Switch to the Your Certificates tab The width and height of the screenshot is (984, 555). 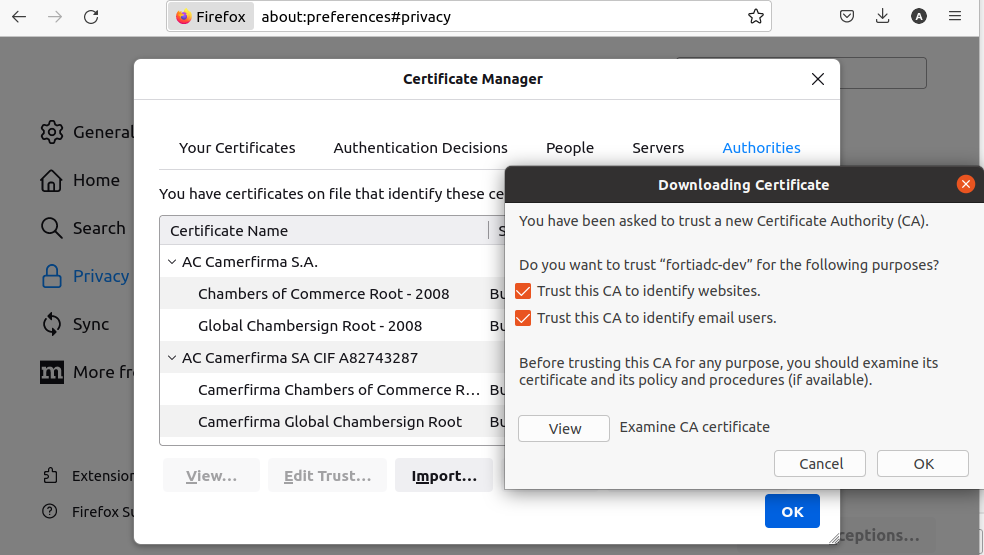tap(237, 148)
